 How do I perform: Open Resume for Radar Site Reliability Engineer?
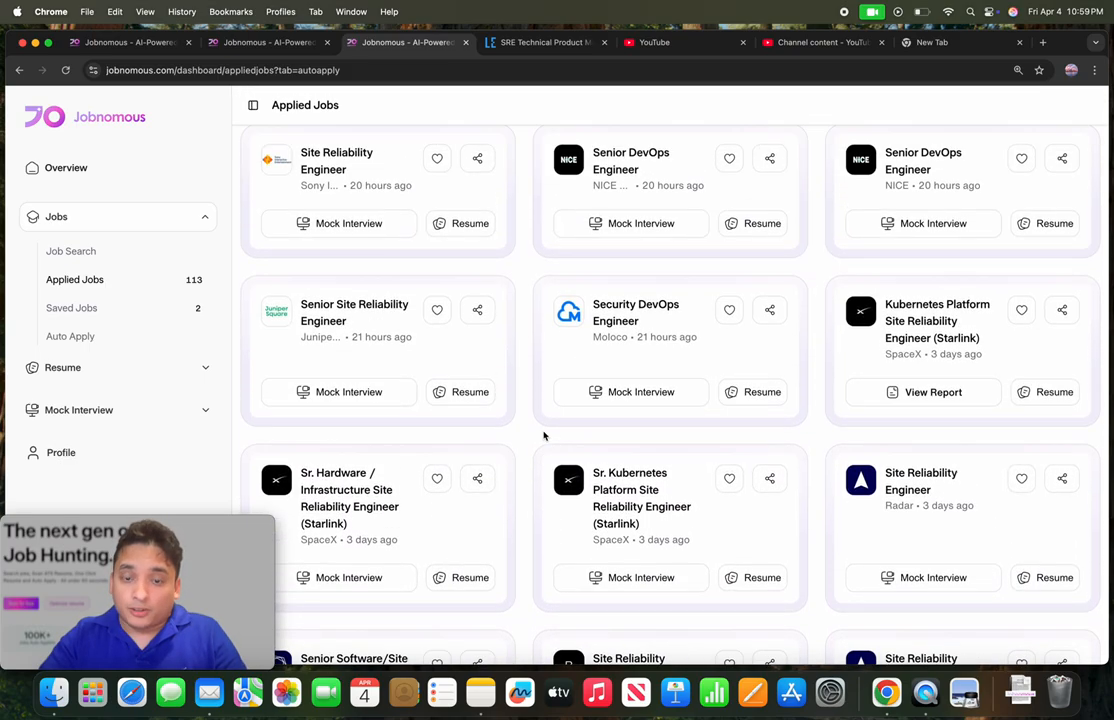[1045, 577]
